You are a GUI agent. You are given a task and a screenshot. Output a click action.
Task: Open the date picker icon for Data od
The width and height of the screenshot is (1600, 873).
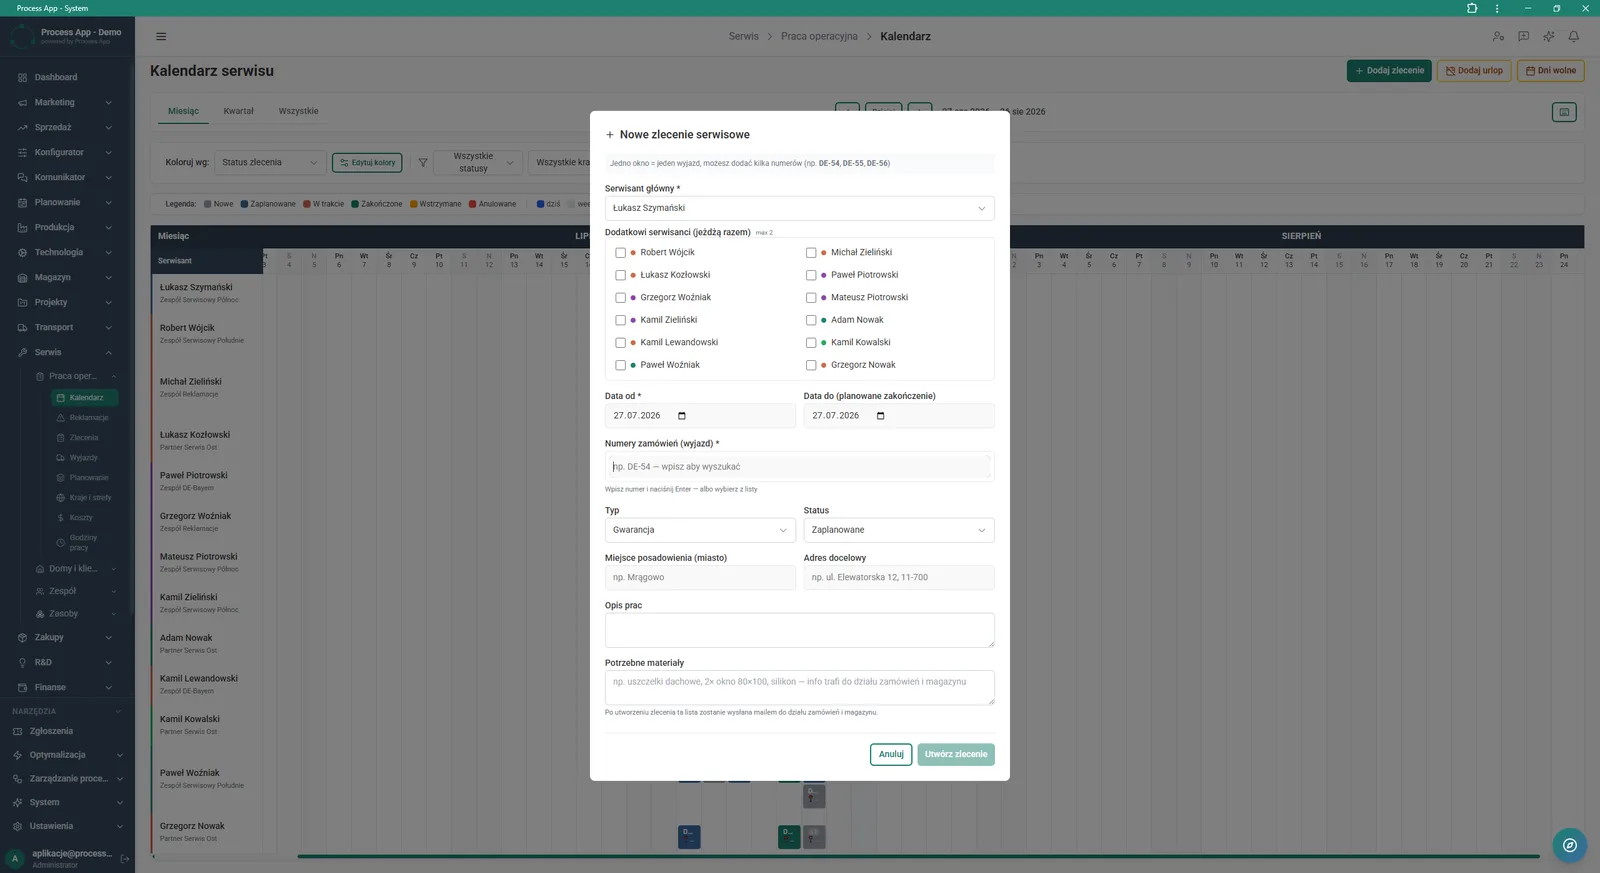[x=682, y=416]
